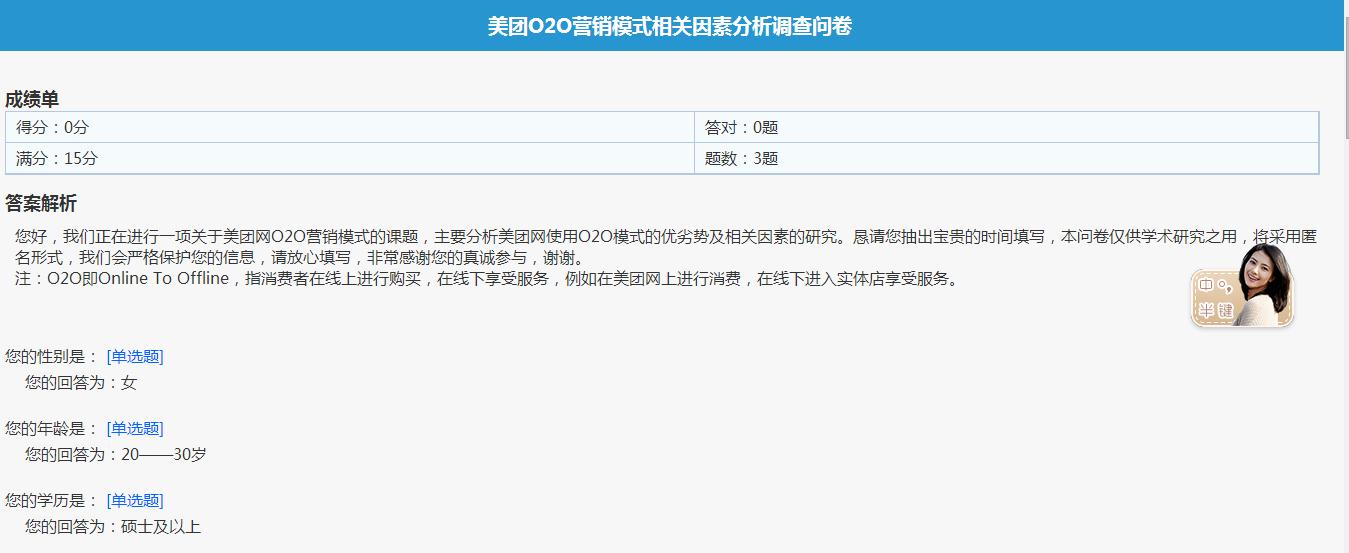
Task: Click the floating IME avatar widget
Action: pos(1243,285)
